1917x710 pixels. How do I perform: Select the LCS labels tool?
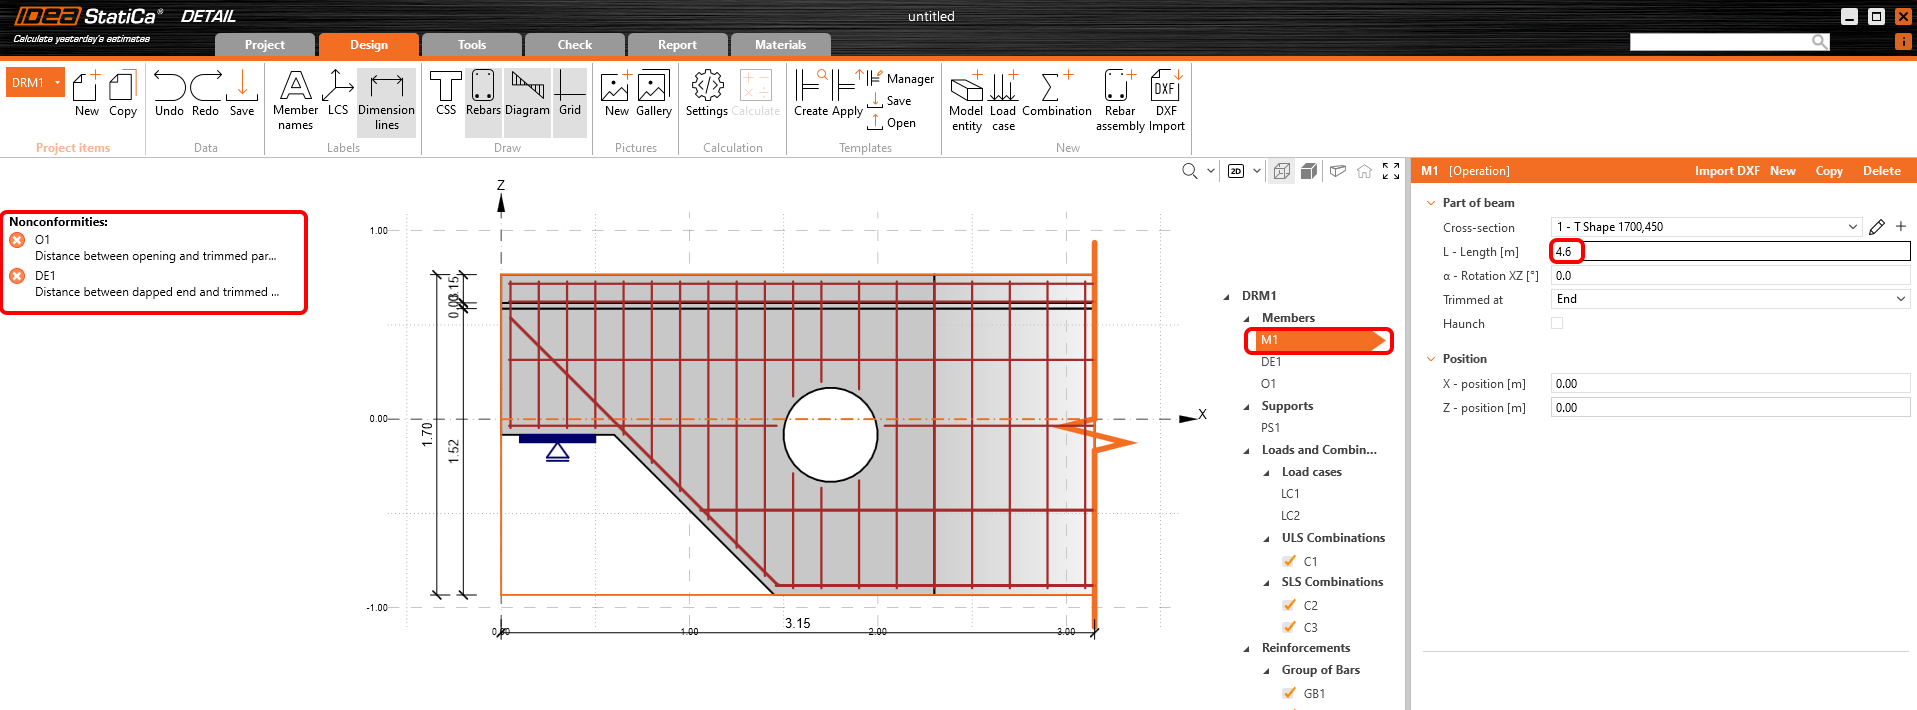pyautogui.click(x=338, y=95)
